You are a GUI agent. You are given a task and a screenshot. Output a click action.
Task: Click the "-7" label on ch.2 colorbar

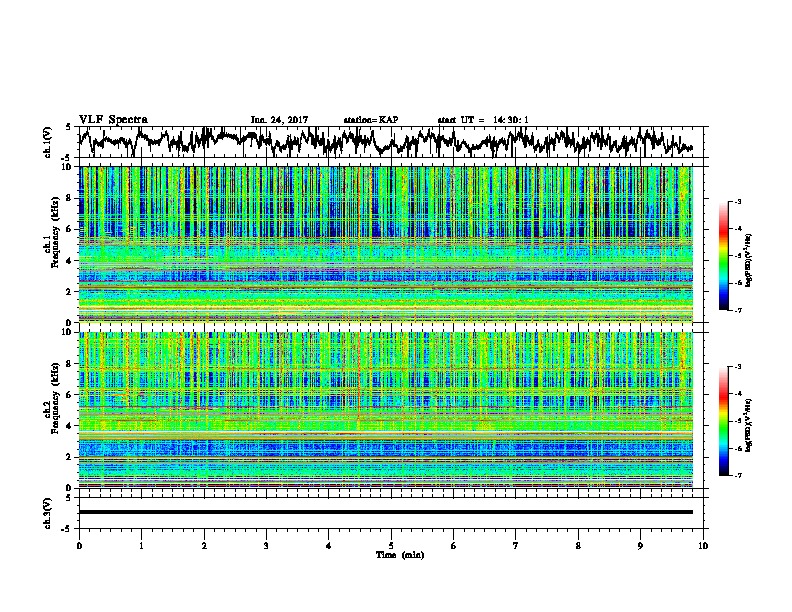(x=738, y=475)
